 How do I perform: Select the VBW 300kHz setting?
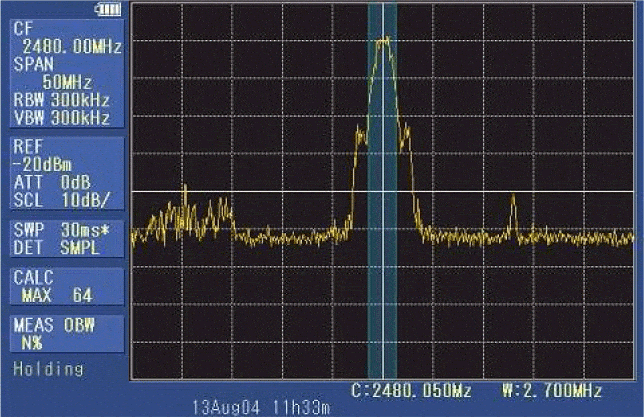[x=62, y=118]
